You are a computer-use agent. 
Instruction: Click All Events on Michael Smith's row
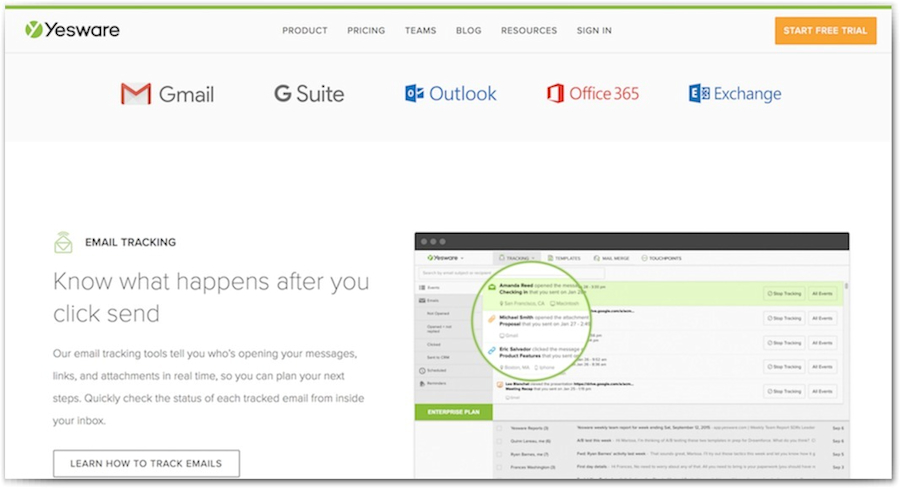822,318
